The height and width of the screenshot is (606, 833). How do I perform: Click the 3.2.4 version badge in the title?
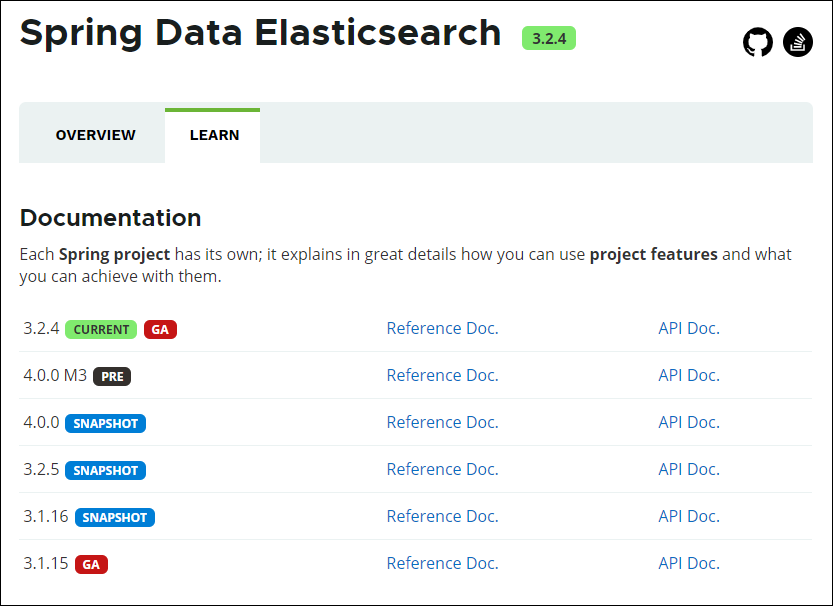pos(549,38)
